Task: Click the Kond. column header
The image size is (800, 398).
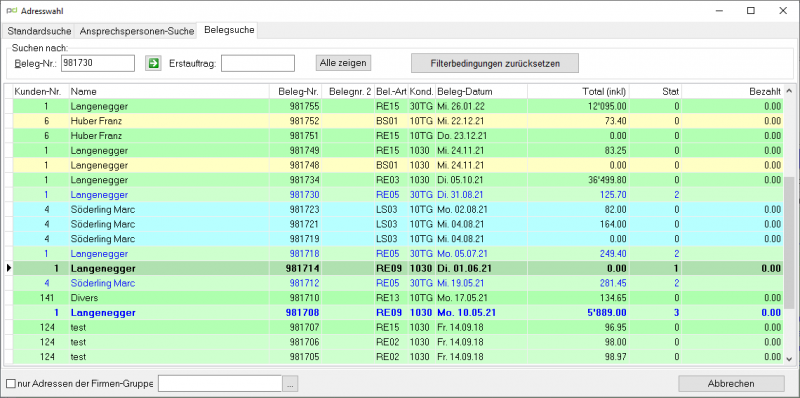Action: (x=422, y=92)
